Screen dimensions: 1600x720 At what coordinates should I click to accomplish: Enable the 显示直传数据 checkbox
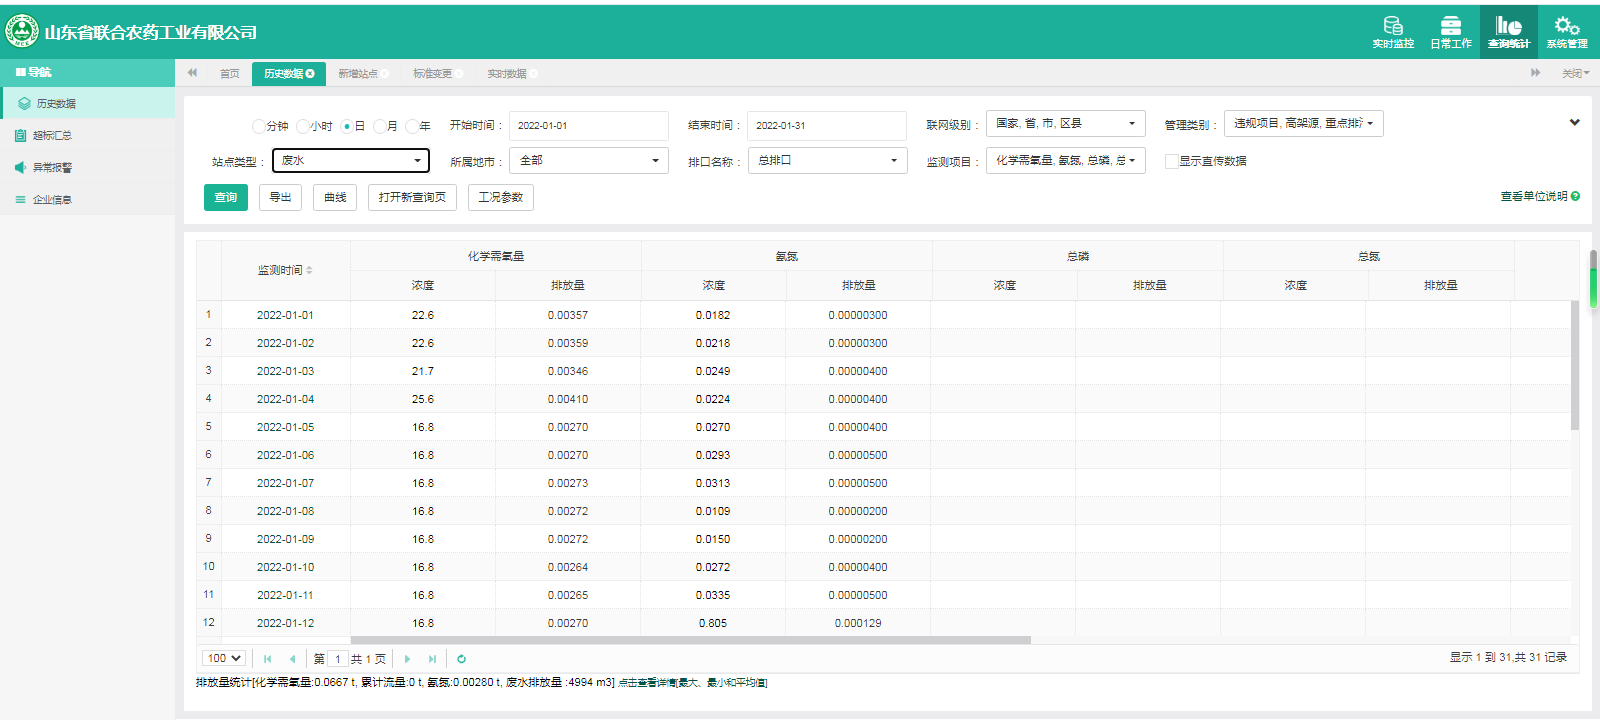1171,161
